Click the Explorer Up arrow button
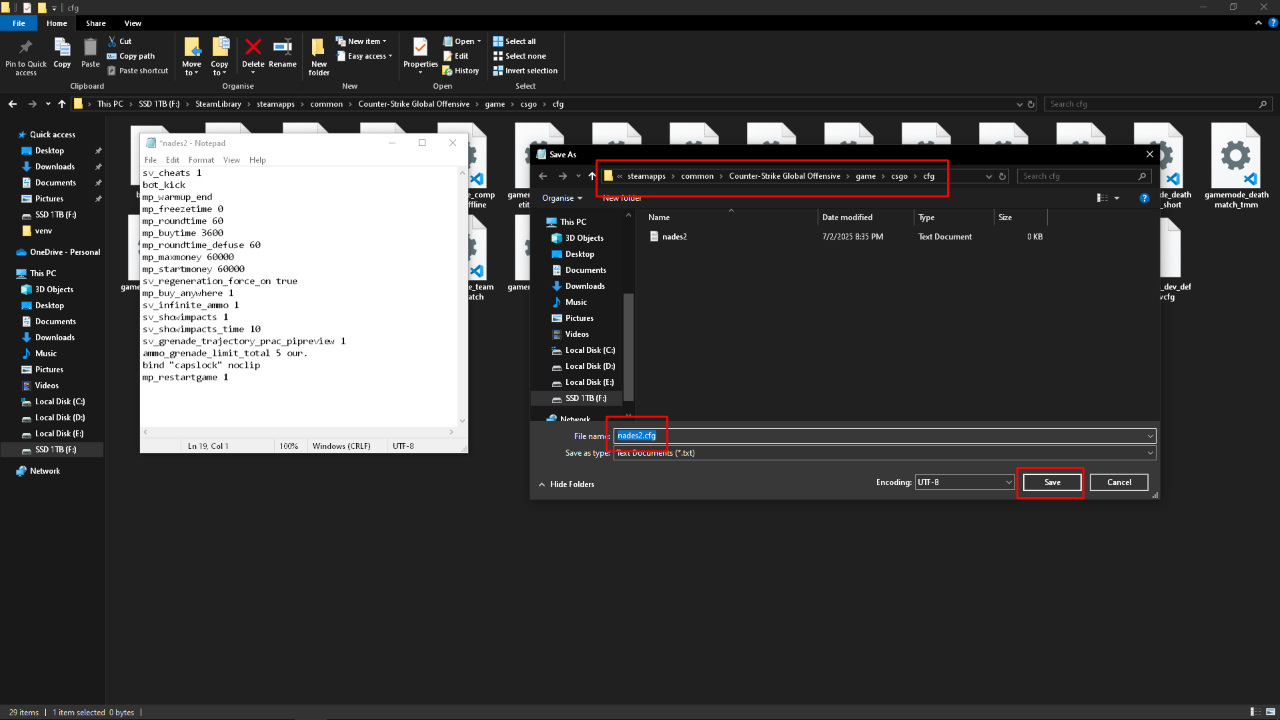Screen dimensions: 1280x720 [x=62, y=104]
